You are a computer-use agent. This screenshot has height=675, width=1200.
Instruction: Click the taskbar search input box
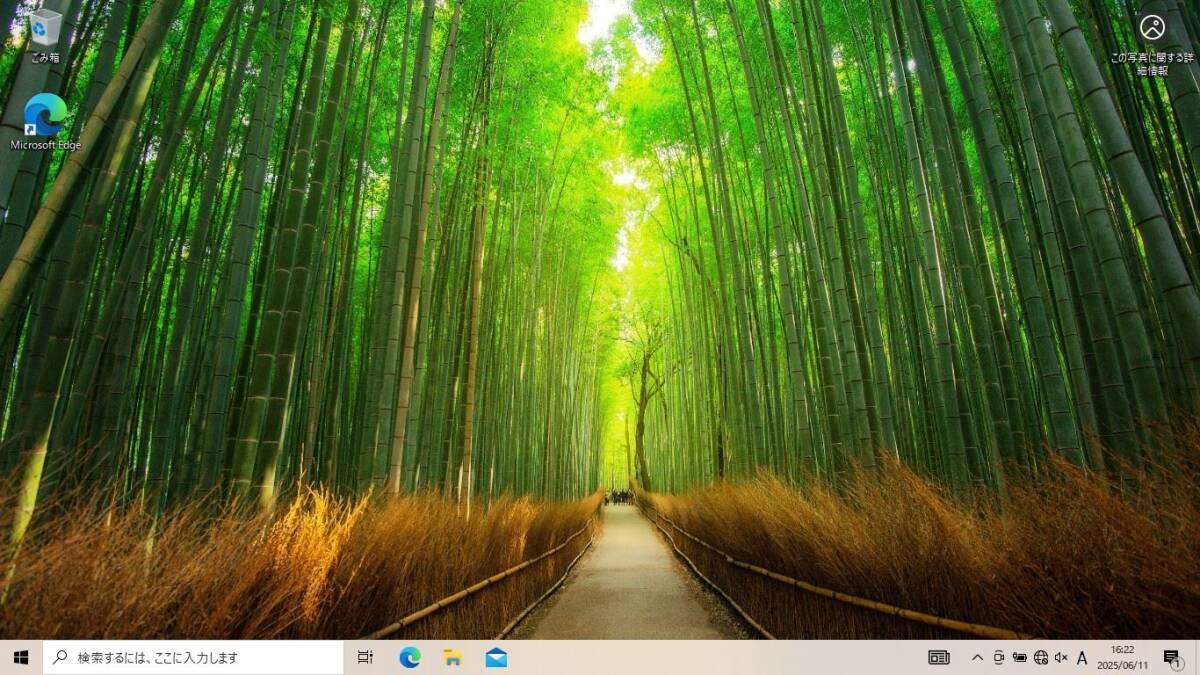point(193,657)
